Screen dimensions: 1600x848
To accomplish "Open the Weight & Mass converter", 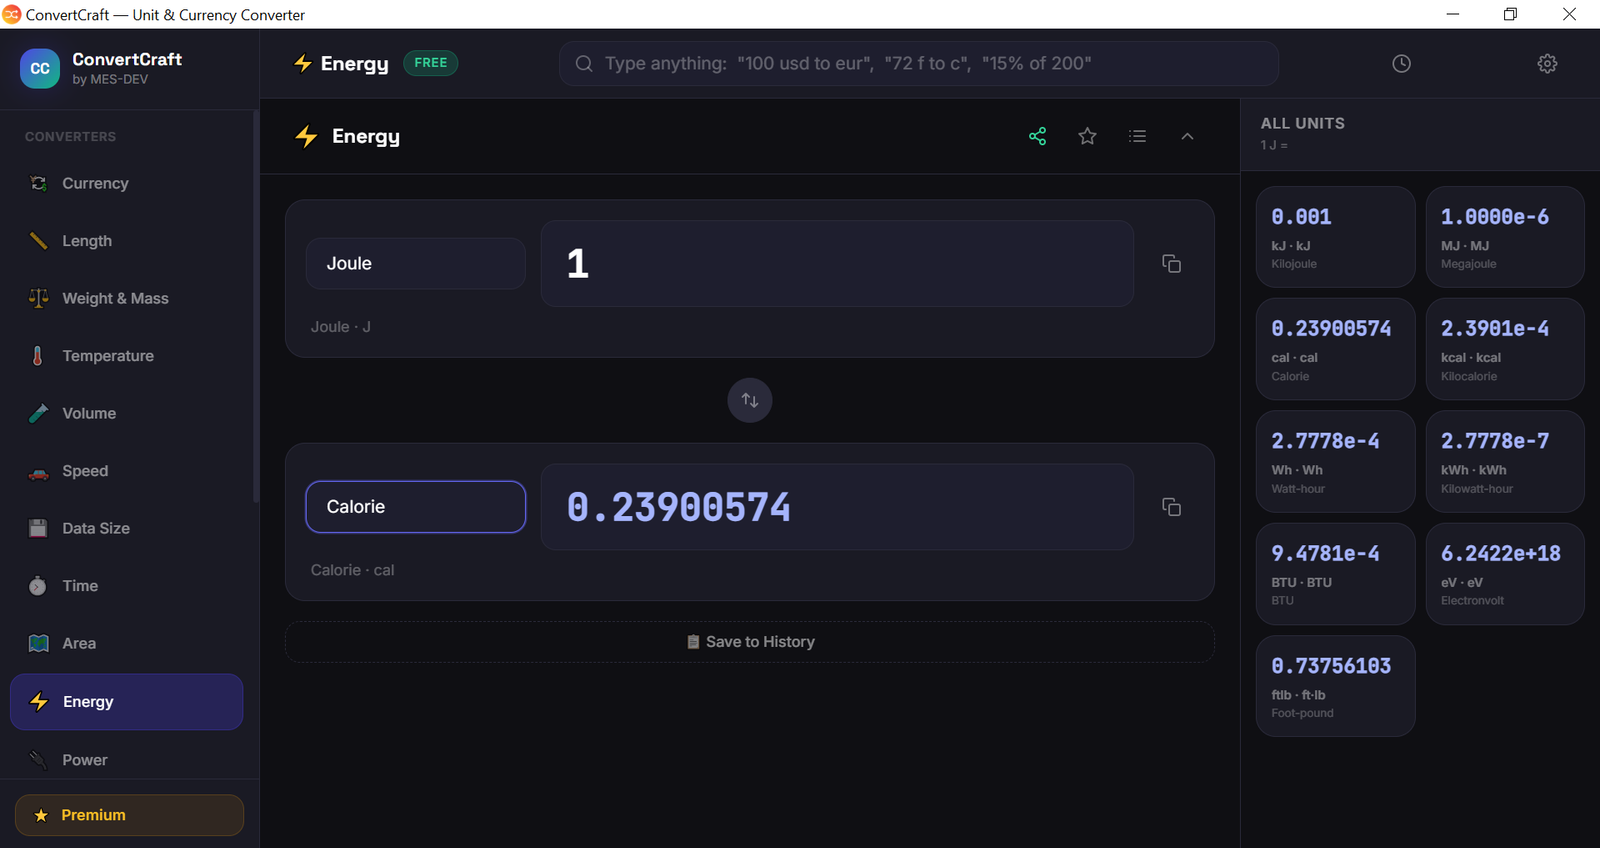I will (127, 298).
